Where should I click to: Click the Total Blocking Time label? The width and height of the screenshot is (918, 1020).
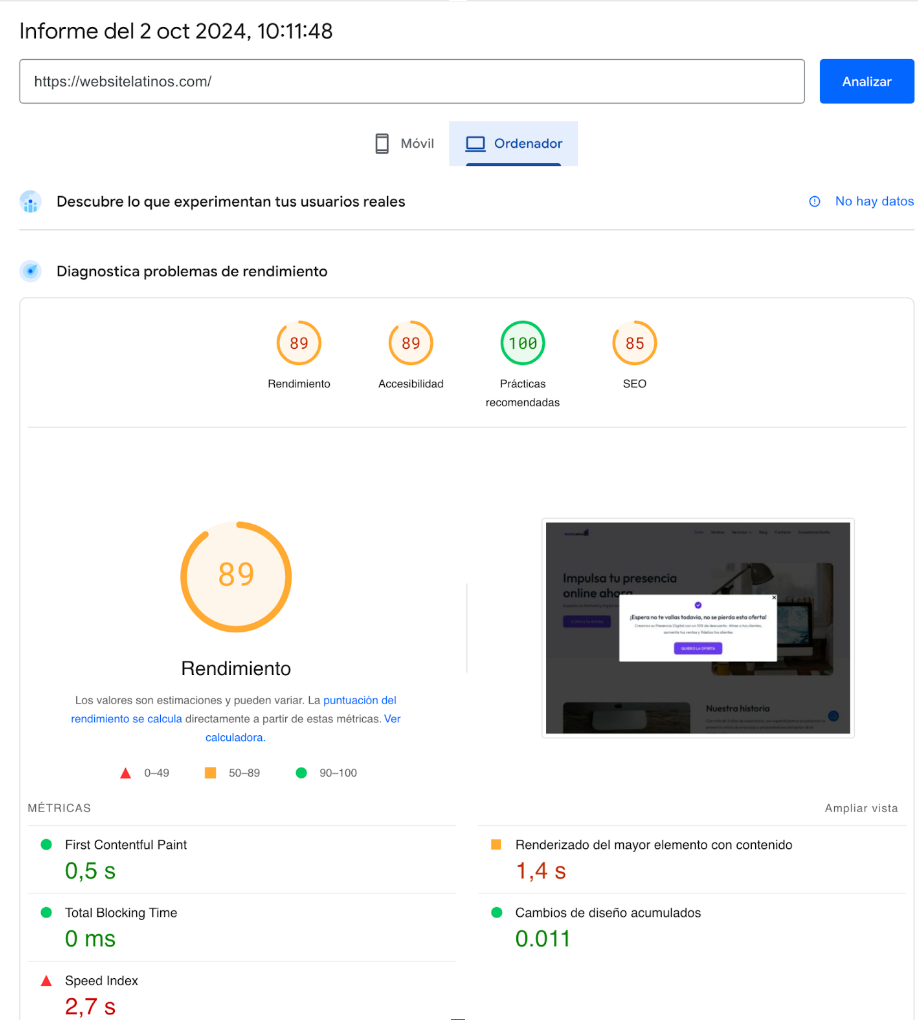(121, 913)
